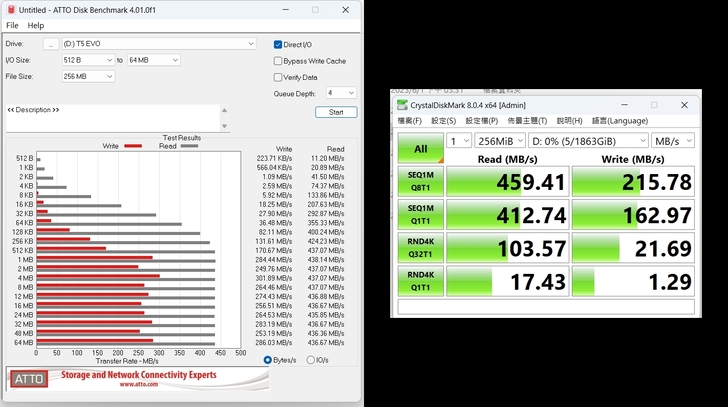
Task: Run all tests with the All button
Action: coord(420,148)
